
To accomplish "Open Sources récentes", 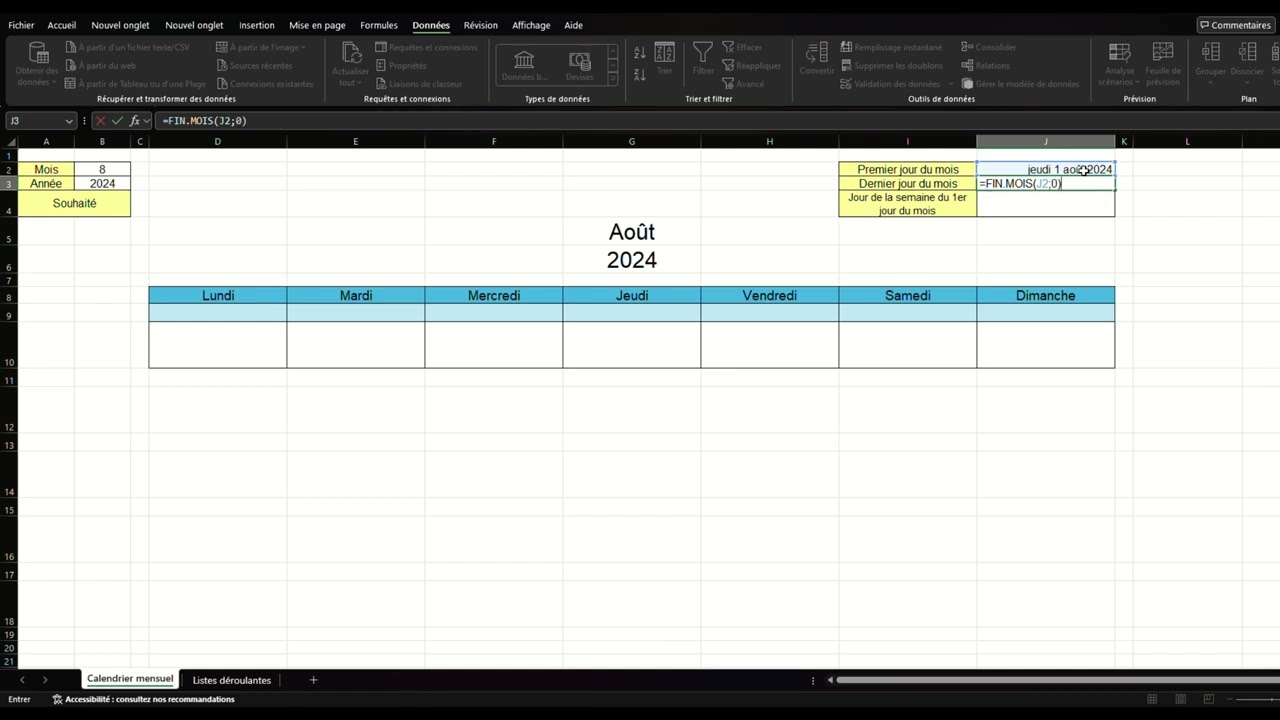I will point(254,65).
